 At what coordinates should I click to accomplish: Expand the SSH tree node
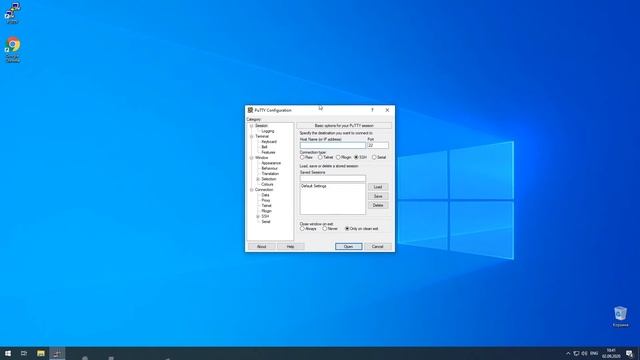pyautogui.click(x=258, y=216)
